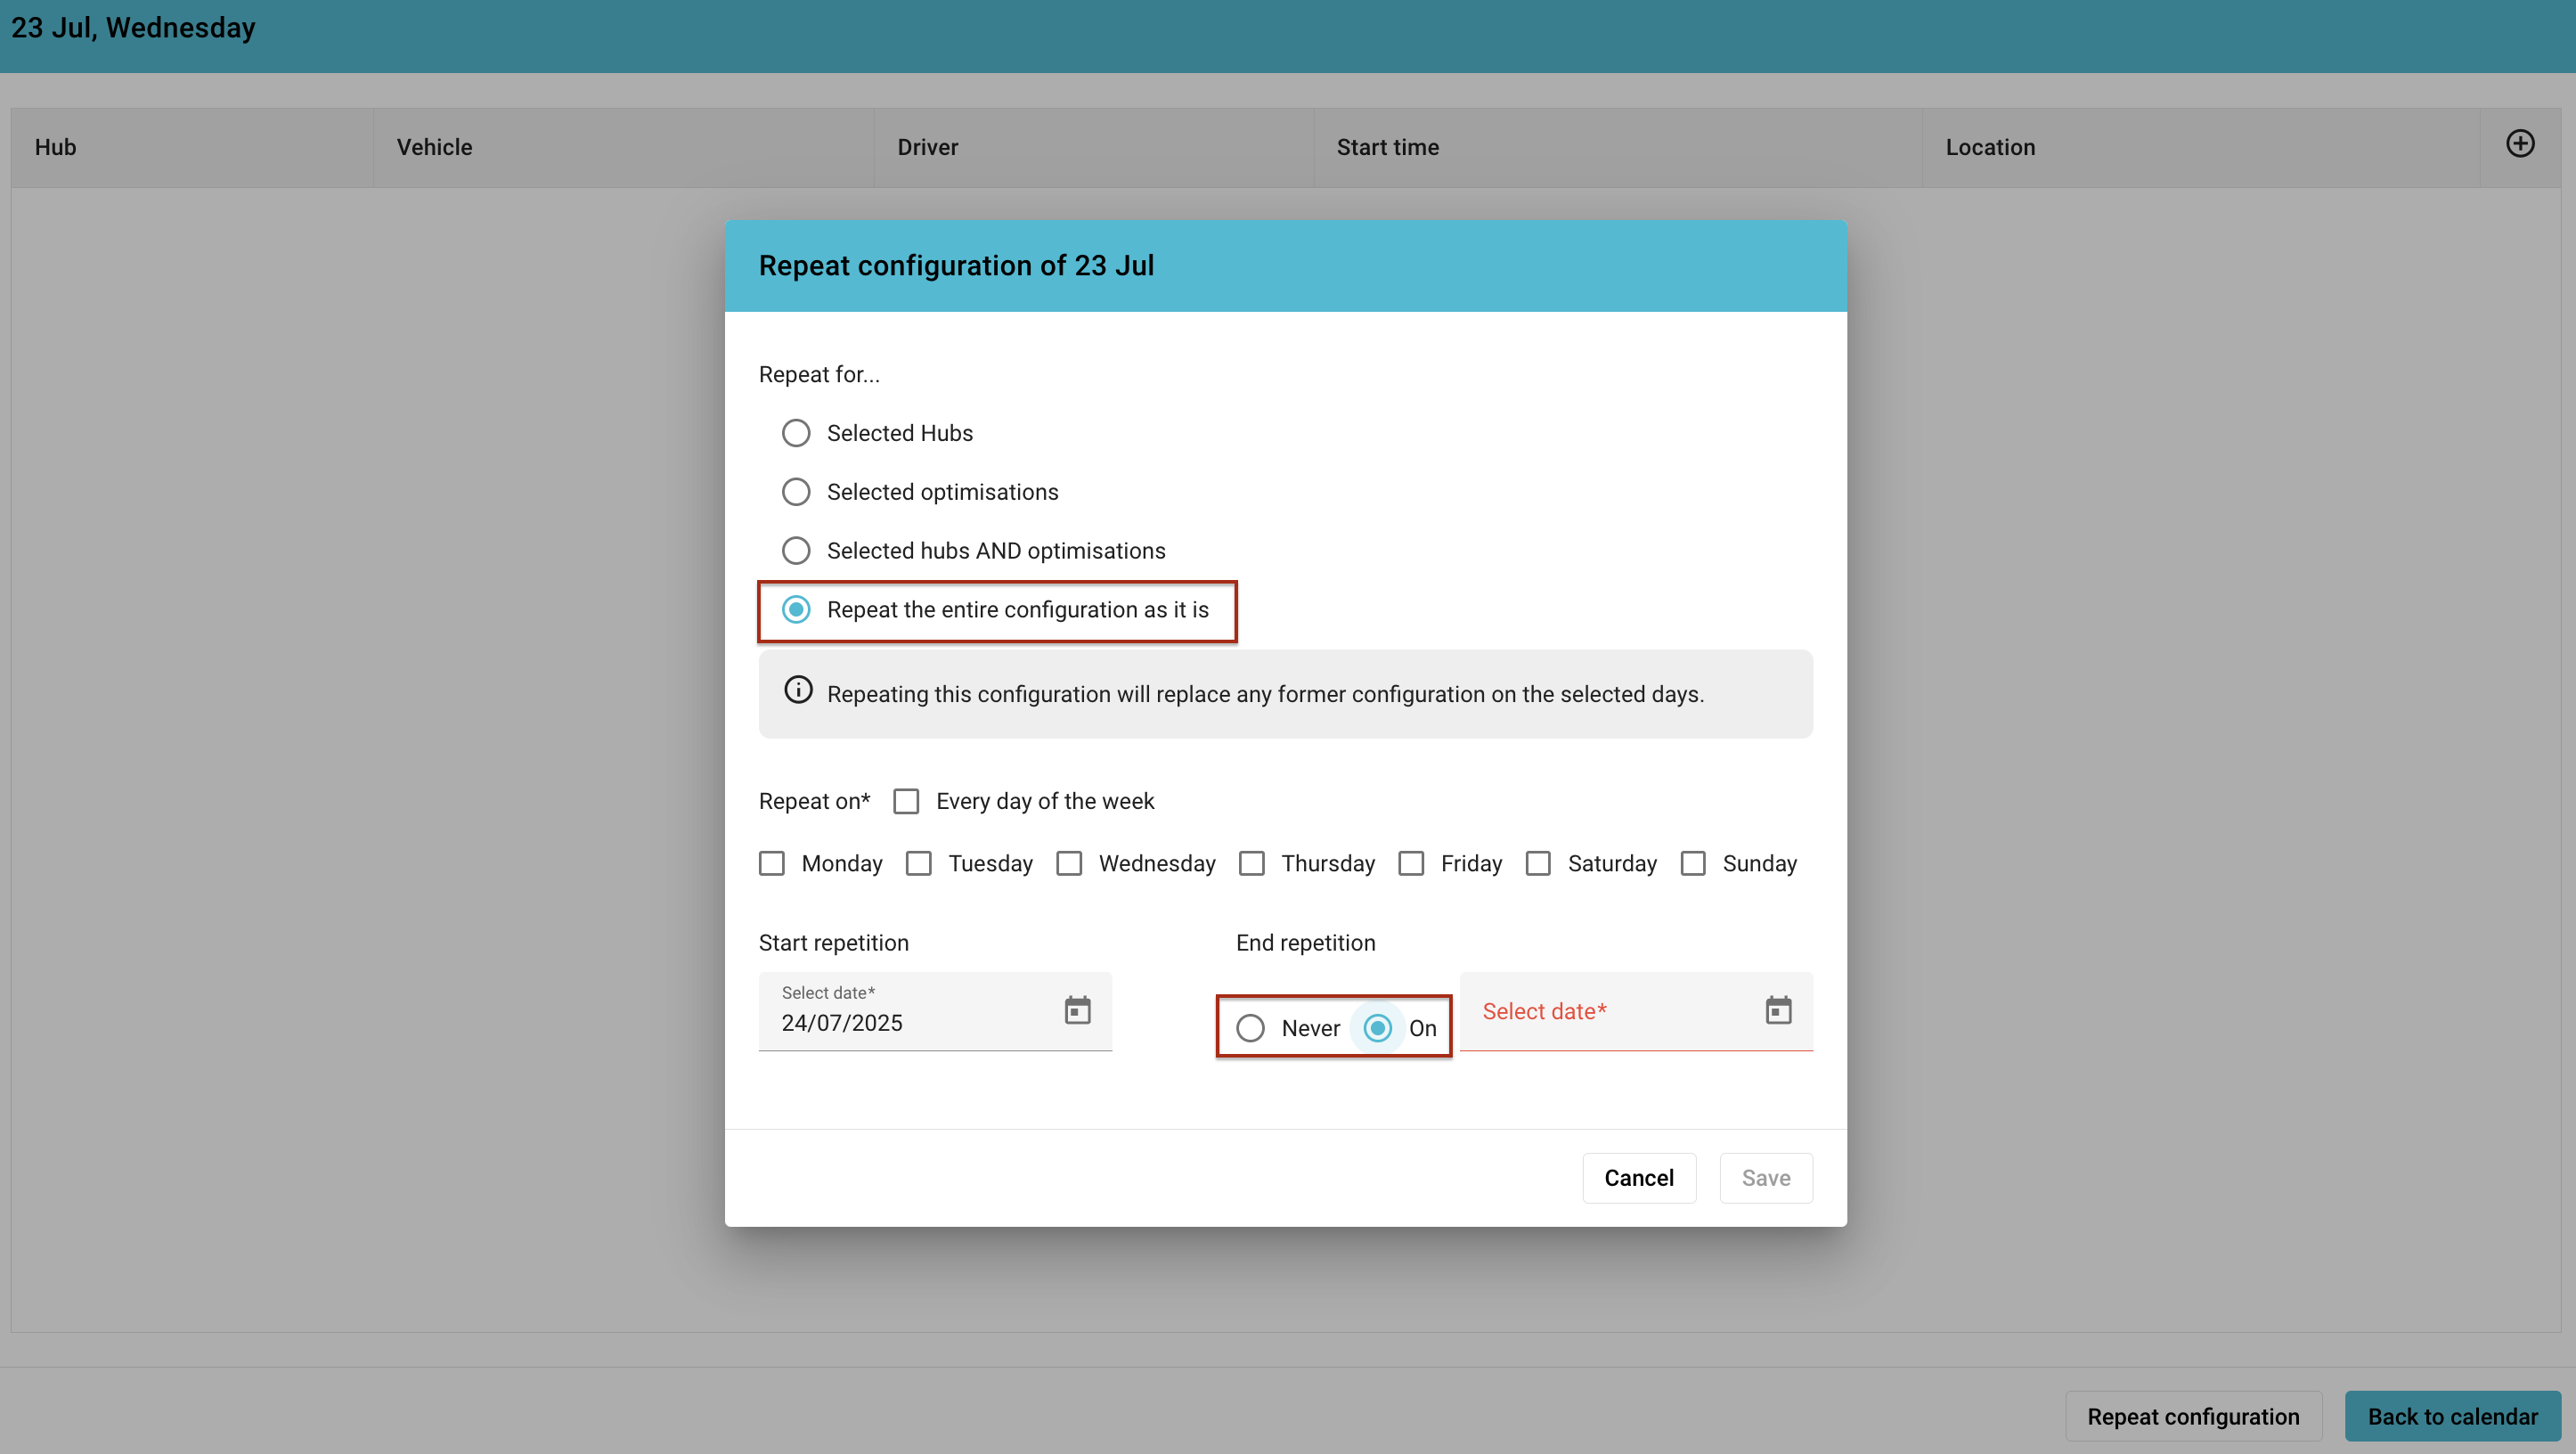Click the Start repetition date field 24/07/2025
This screenshot has height=1454, width=2576.
tap(935, 1011)
